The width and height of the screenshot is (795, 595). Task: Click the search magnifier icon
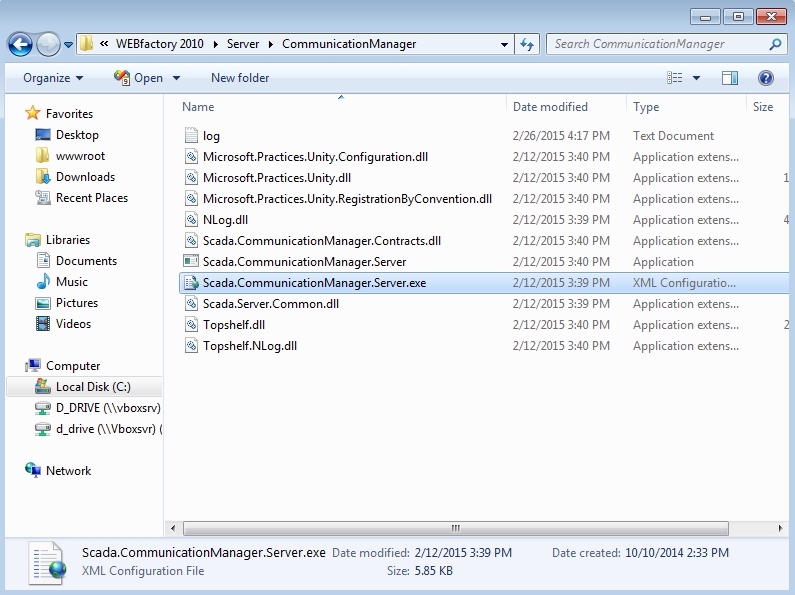pyautogui.click(x=775, y=44)
